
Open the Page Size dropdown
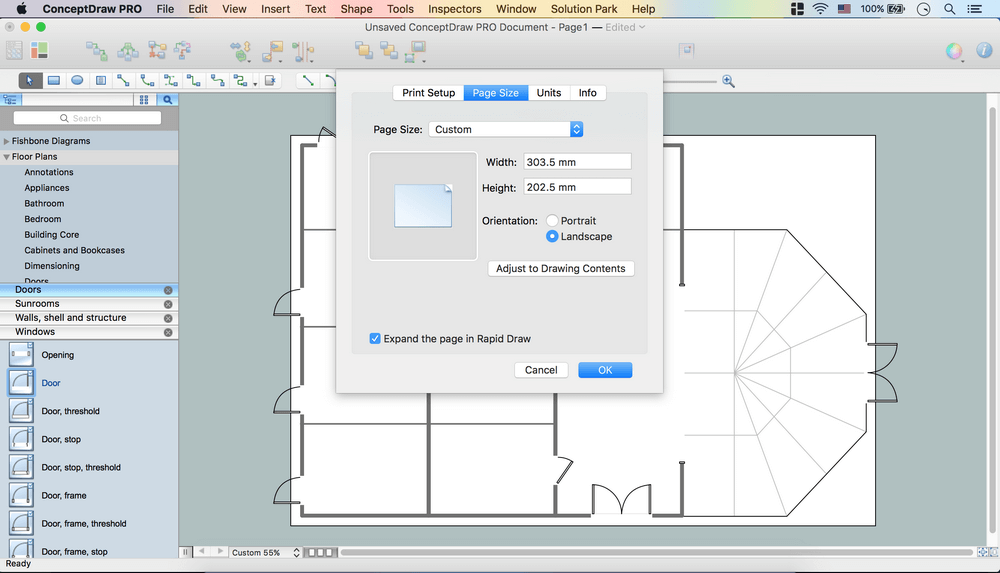(506, 130)
